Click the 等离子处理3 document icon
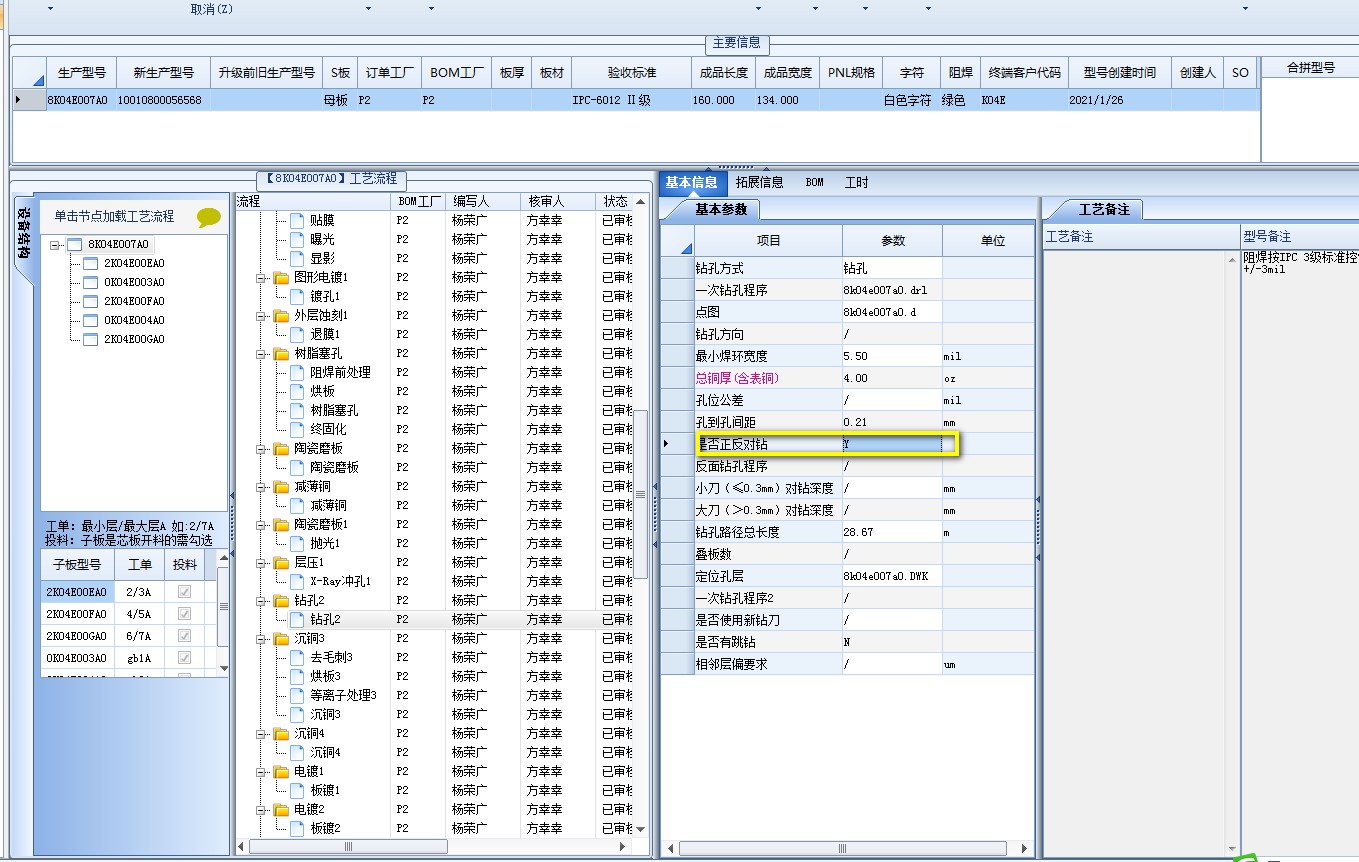 (297, 695)
